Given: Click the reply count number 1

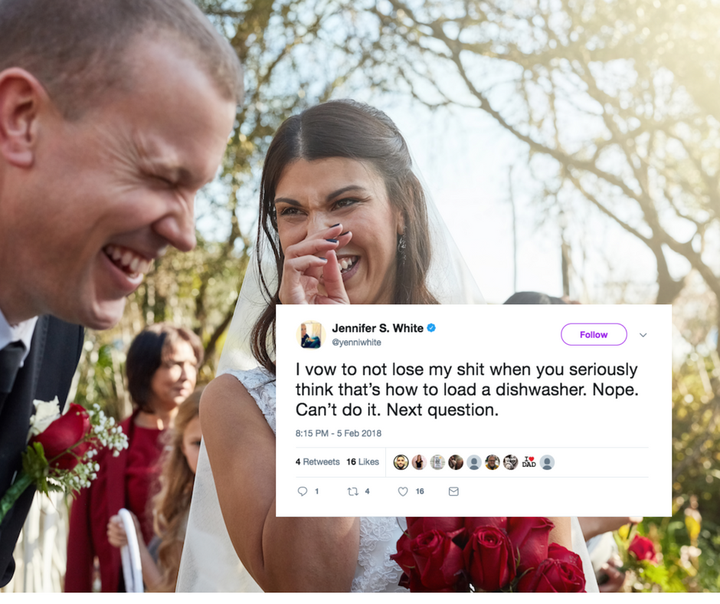Looking at the screenshot, I should pyautogui.click(x=316, y=491).
